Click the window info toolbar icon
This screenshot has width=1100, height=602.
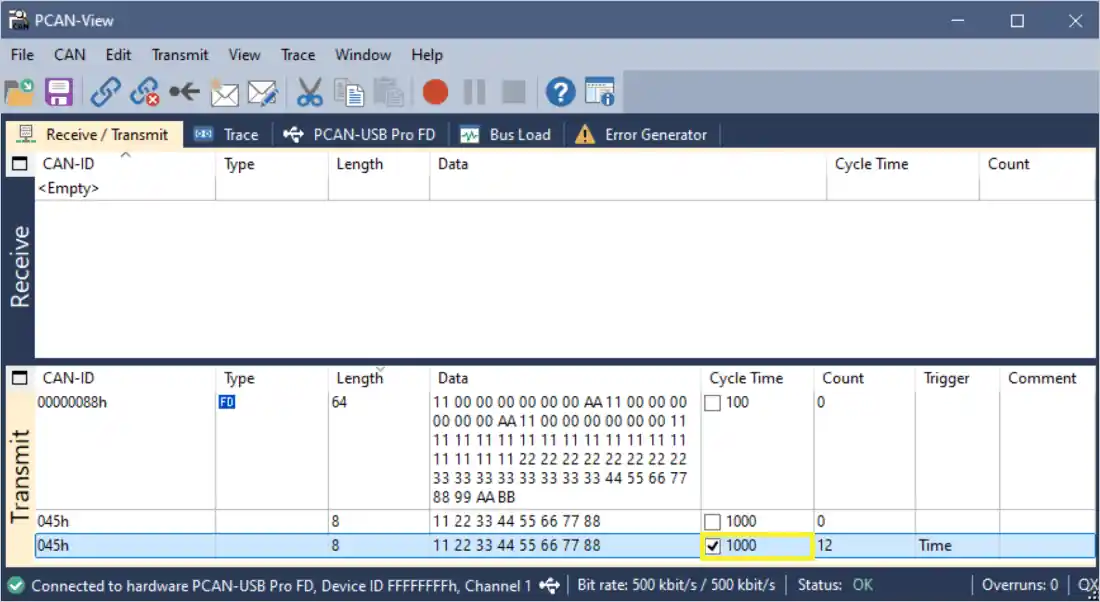pos(600,92)
